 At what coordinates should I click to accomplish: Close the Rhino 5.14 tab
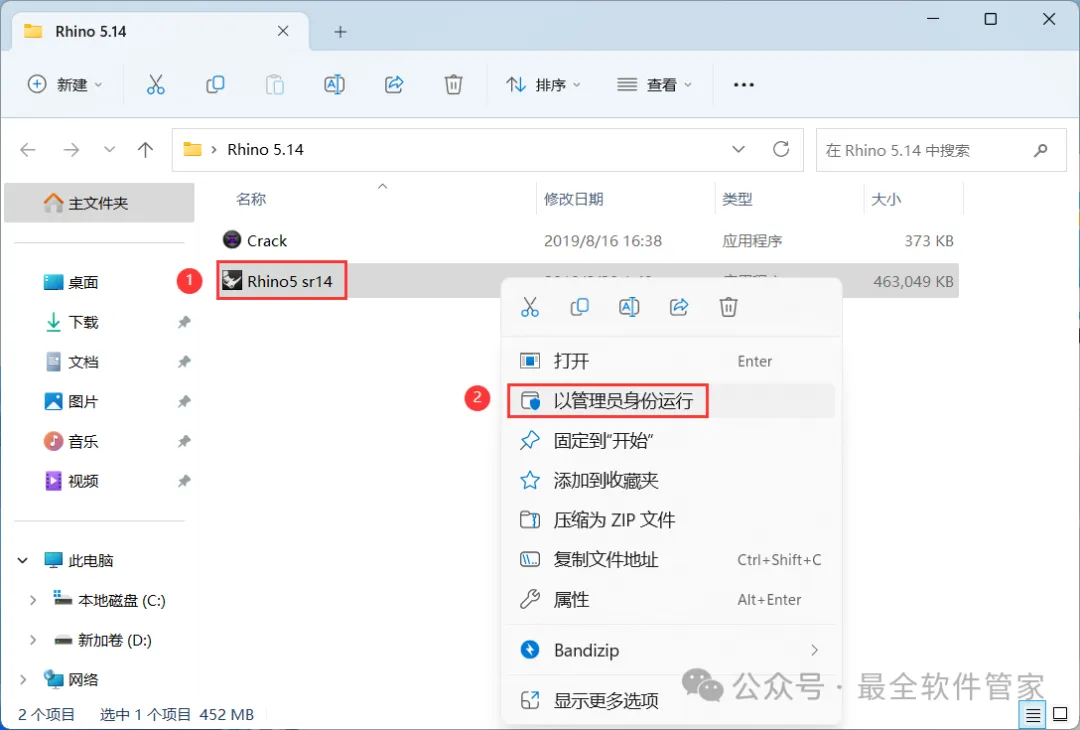pyautogui.click(x=283, y=31)
